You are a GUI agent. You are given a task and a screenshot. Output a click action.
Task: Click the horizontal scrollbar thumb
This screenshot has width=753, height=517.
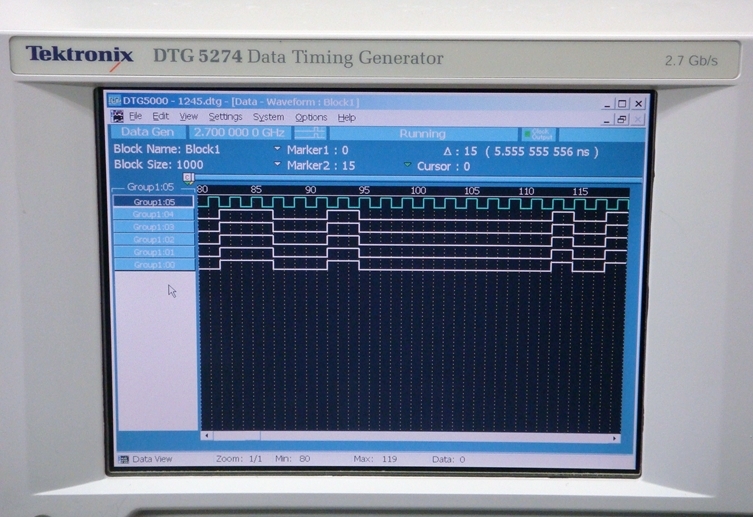click(237, 436)
